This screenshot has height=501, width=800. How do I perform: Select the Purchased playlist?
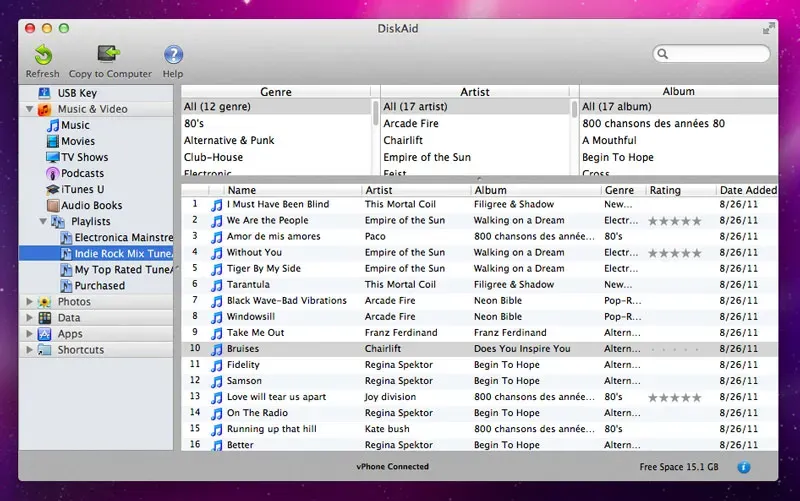coord(100,285)
